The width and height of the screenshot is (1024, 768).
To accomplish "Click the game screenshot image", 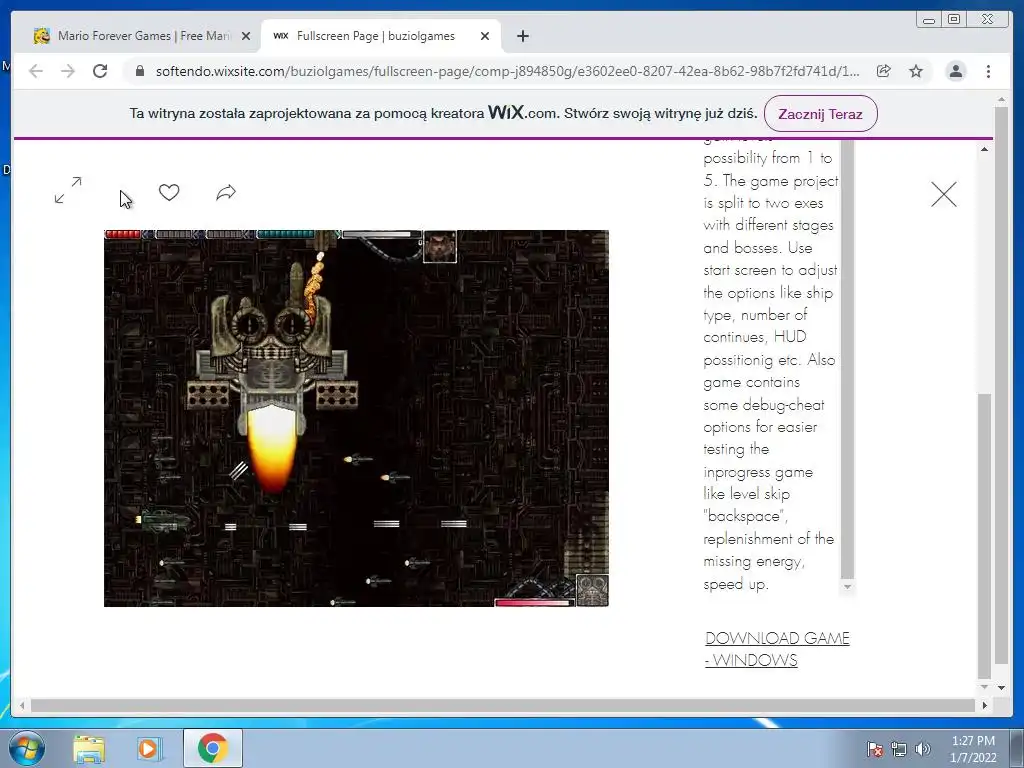I will click(x=356, y=418).
